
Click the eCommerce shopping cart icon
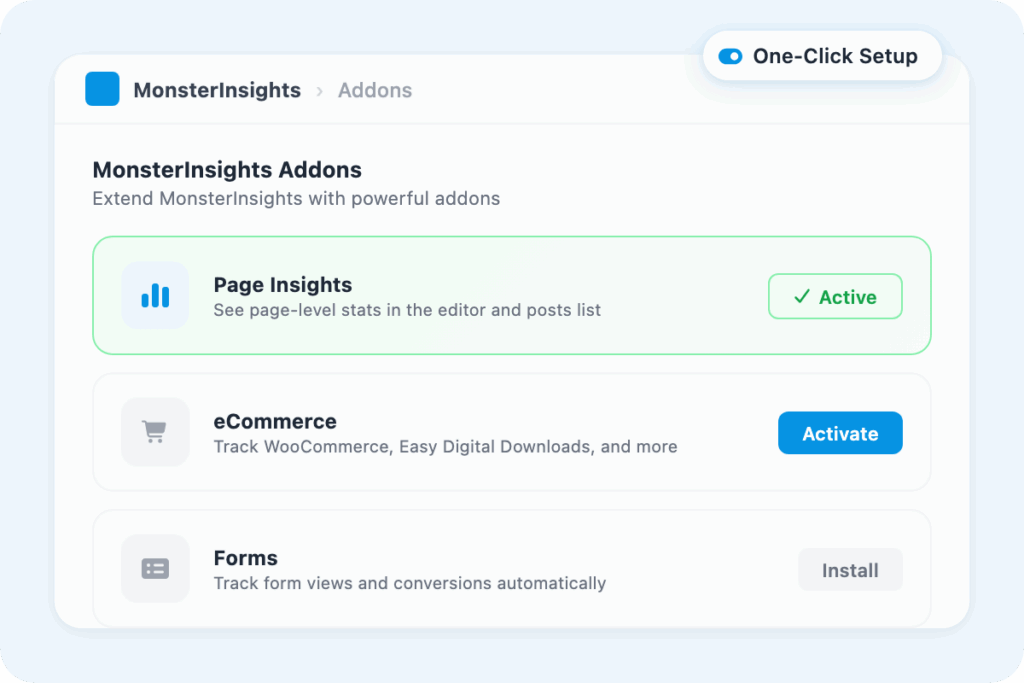click(x=155, y=432)
